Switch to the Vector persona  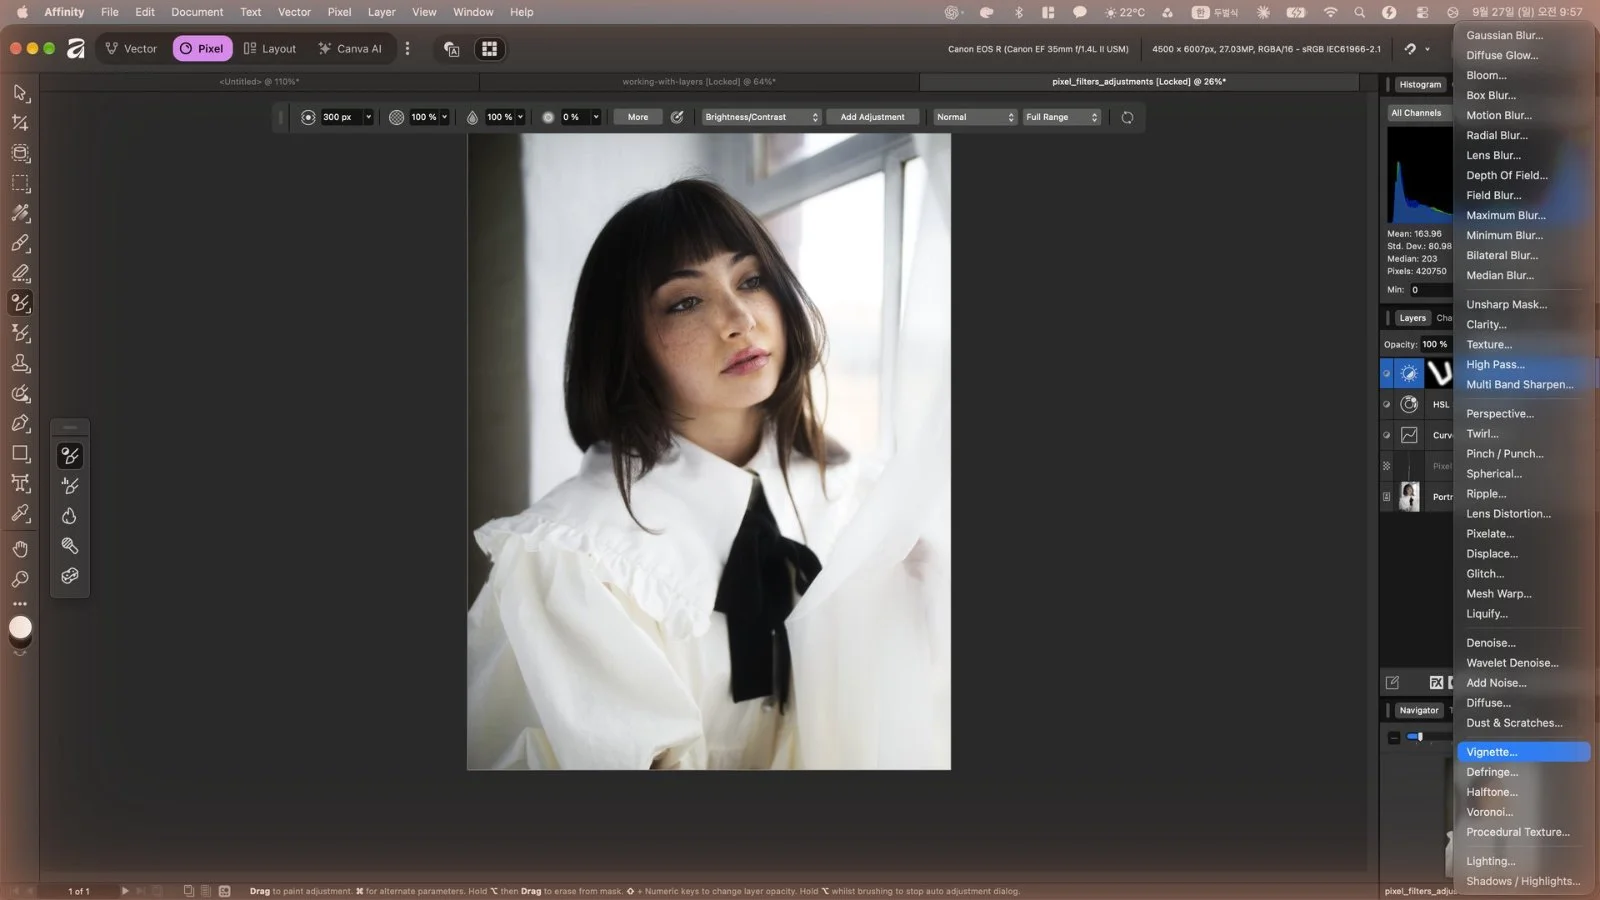(x=131, y=48)
